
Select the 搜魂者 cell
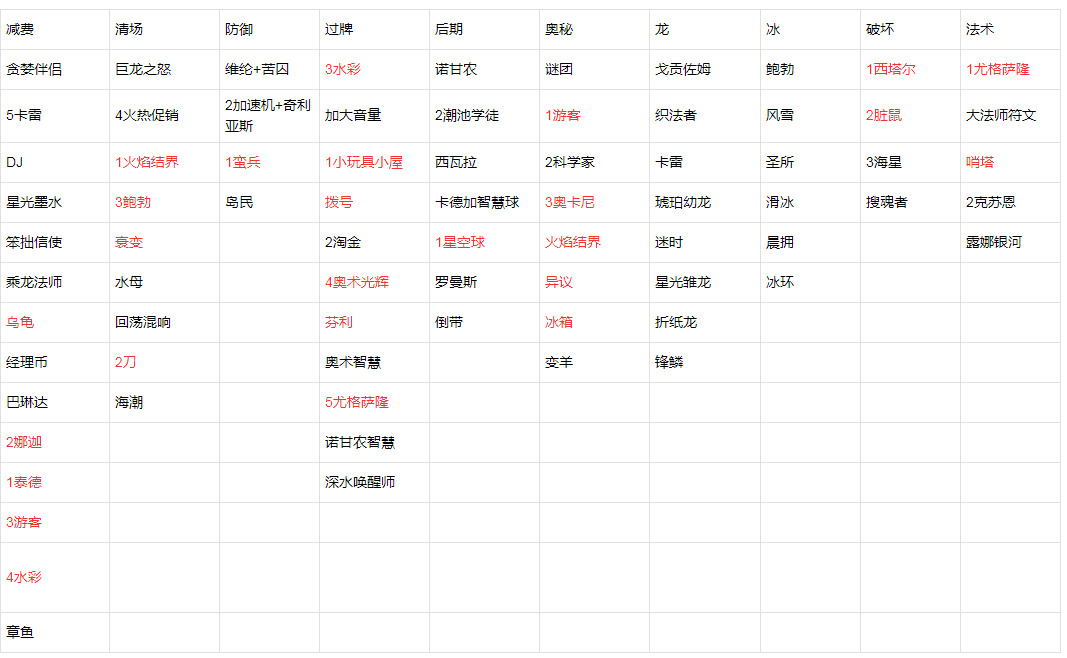(x=887, y=202)
